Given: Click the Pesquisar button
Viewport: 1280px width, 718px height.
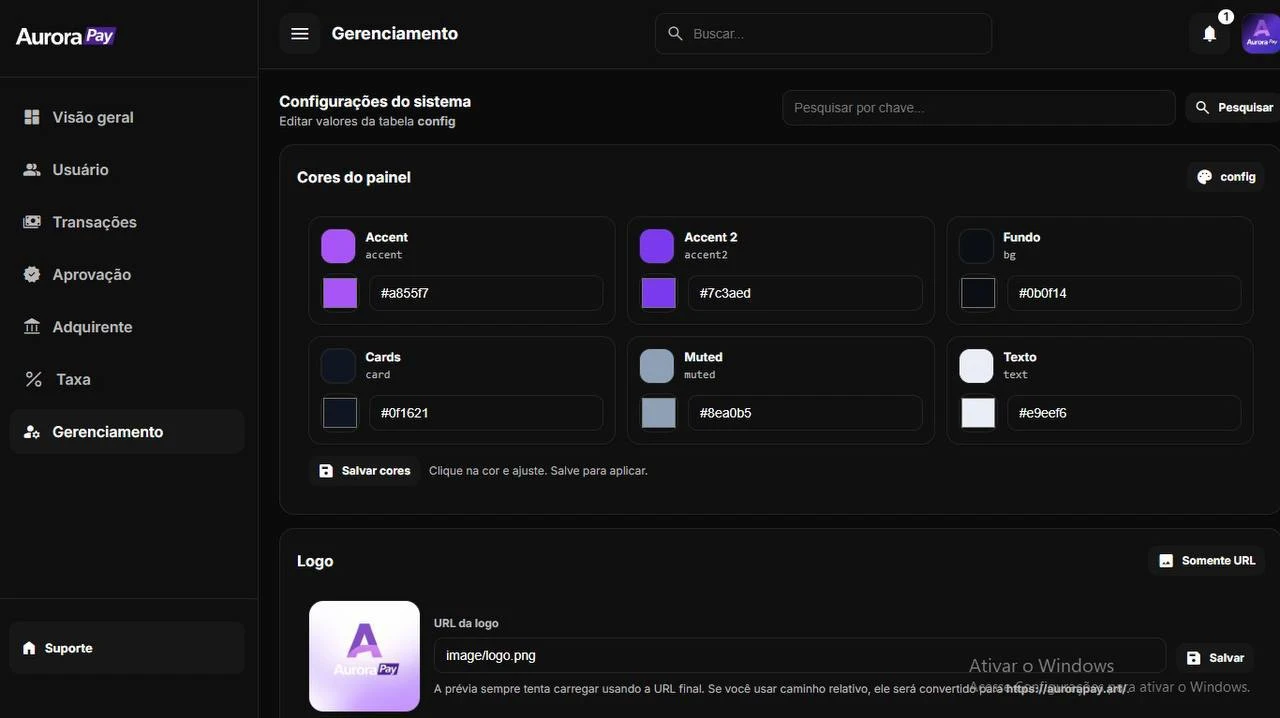Looking at the screenshot, I should click(x=1234, y=108).
